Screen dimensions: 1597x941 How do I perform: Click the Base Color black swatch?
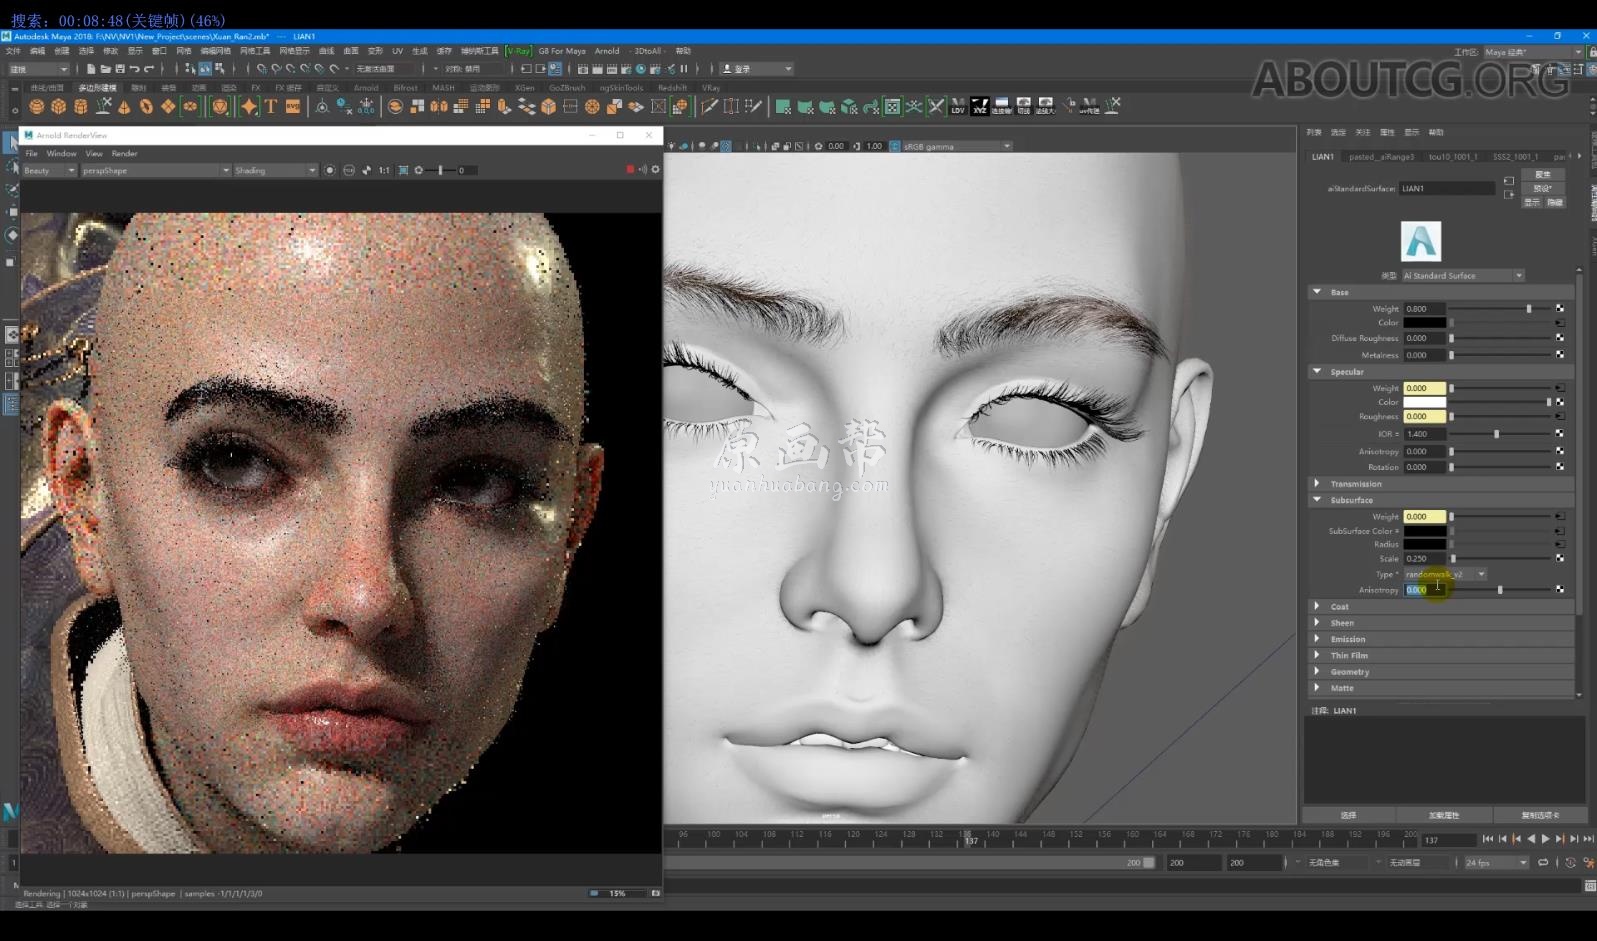[x=1424, y=323]
